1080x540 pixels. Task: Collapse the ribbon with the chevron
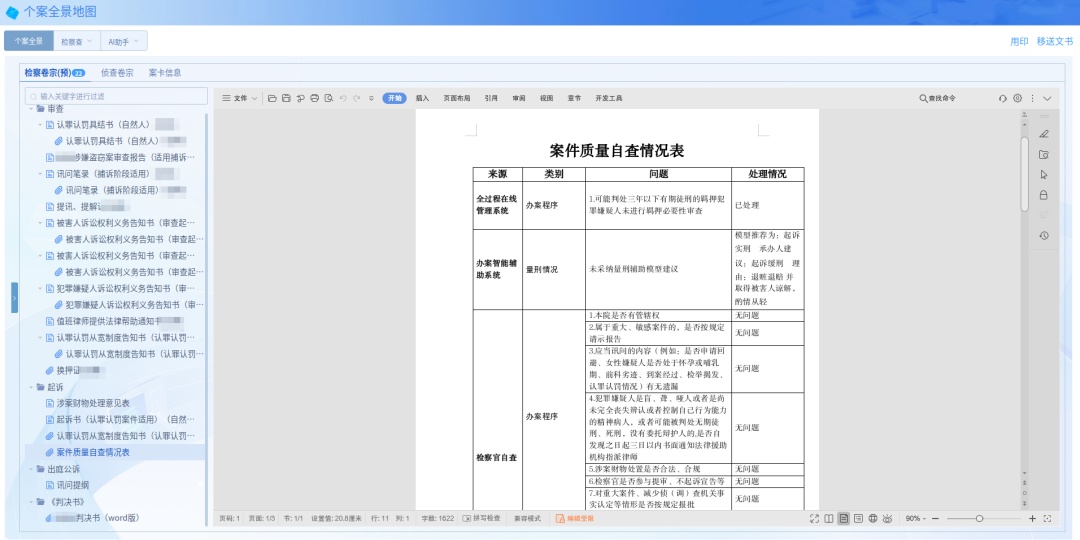coord(1047,98)
